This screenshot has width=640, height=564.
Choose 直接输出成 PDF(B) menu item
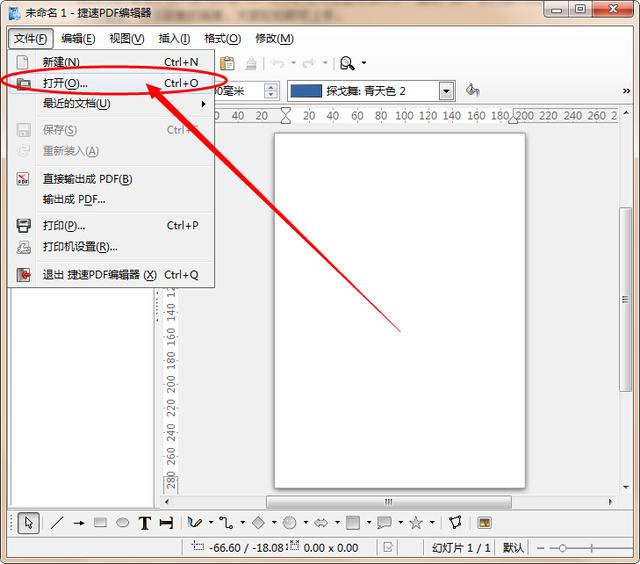pos(111,179)
